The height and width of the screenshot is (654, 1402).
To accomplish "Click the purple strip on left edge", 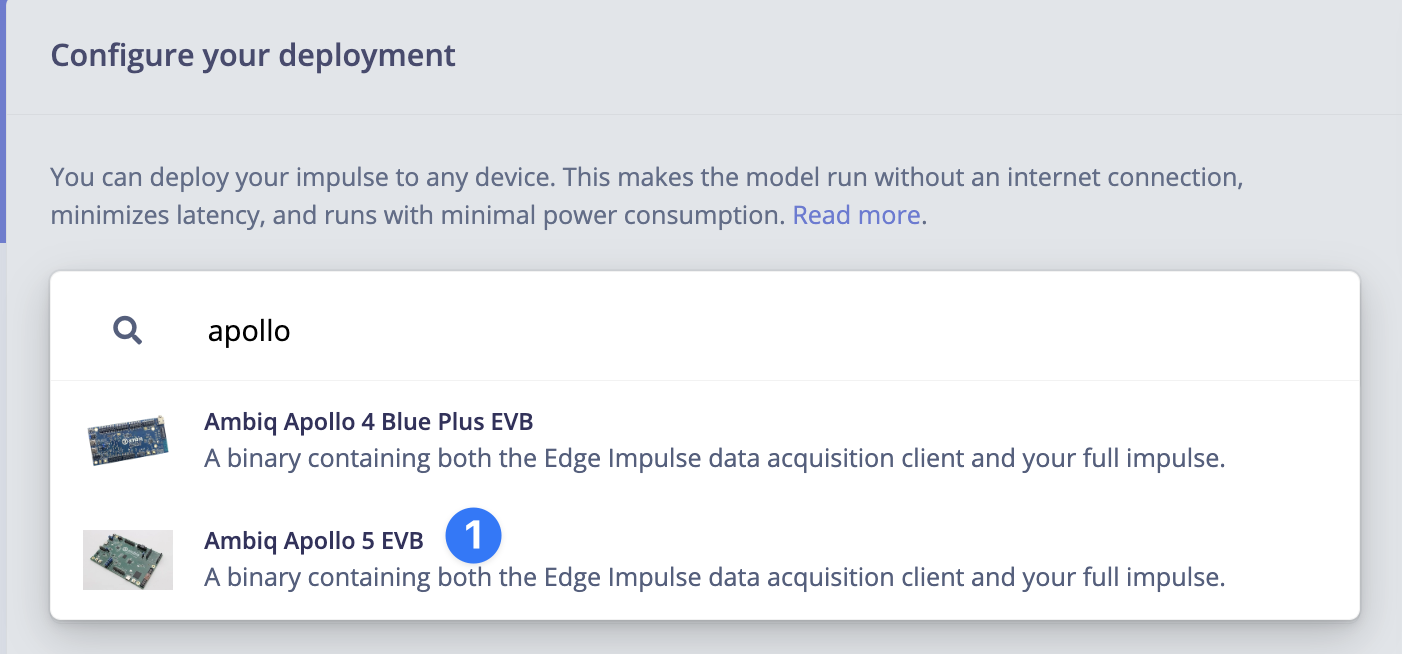I will point(3,120).
